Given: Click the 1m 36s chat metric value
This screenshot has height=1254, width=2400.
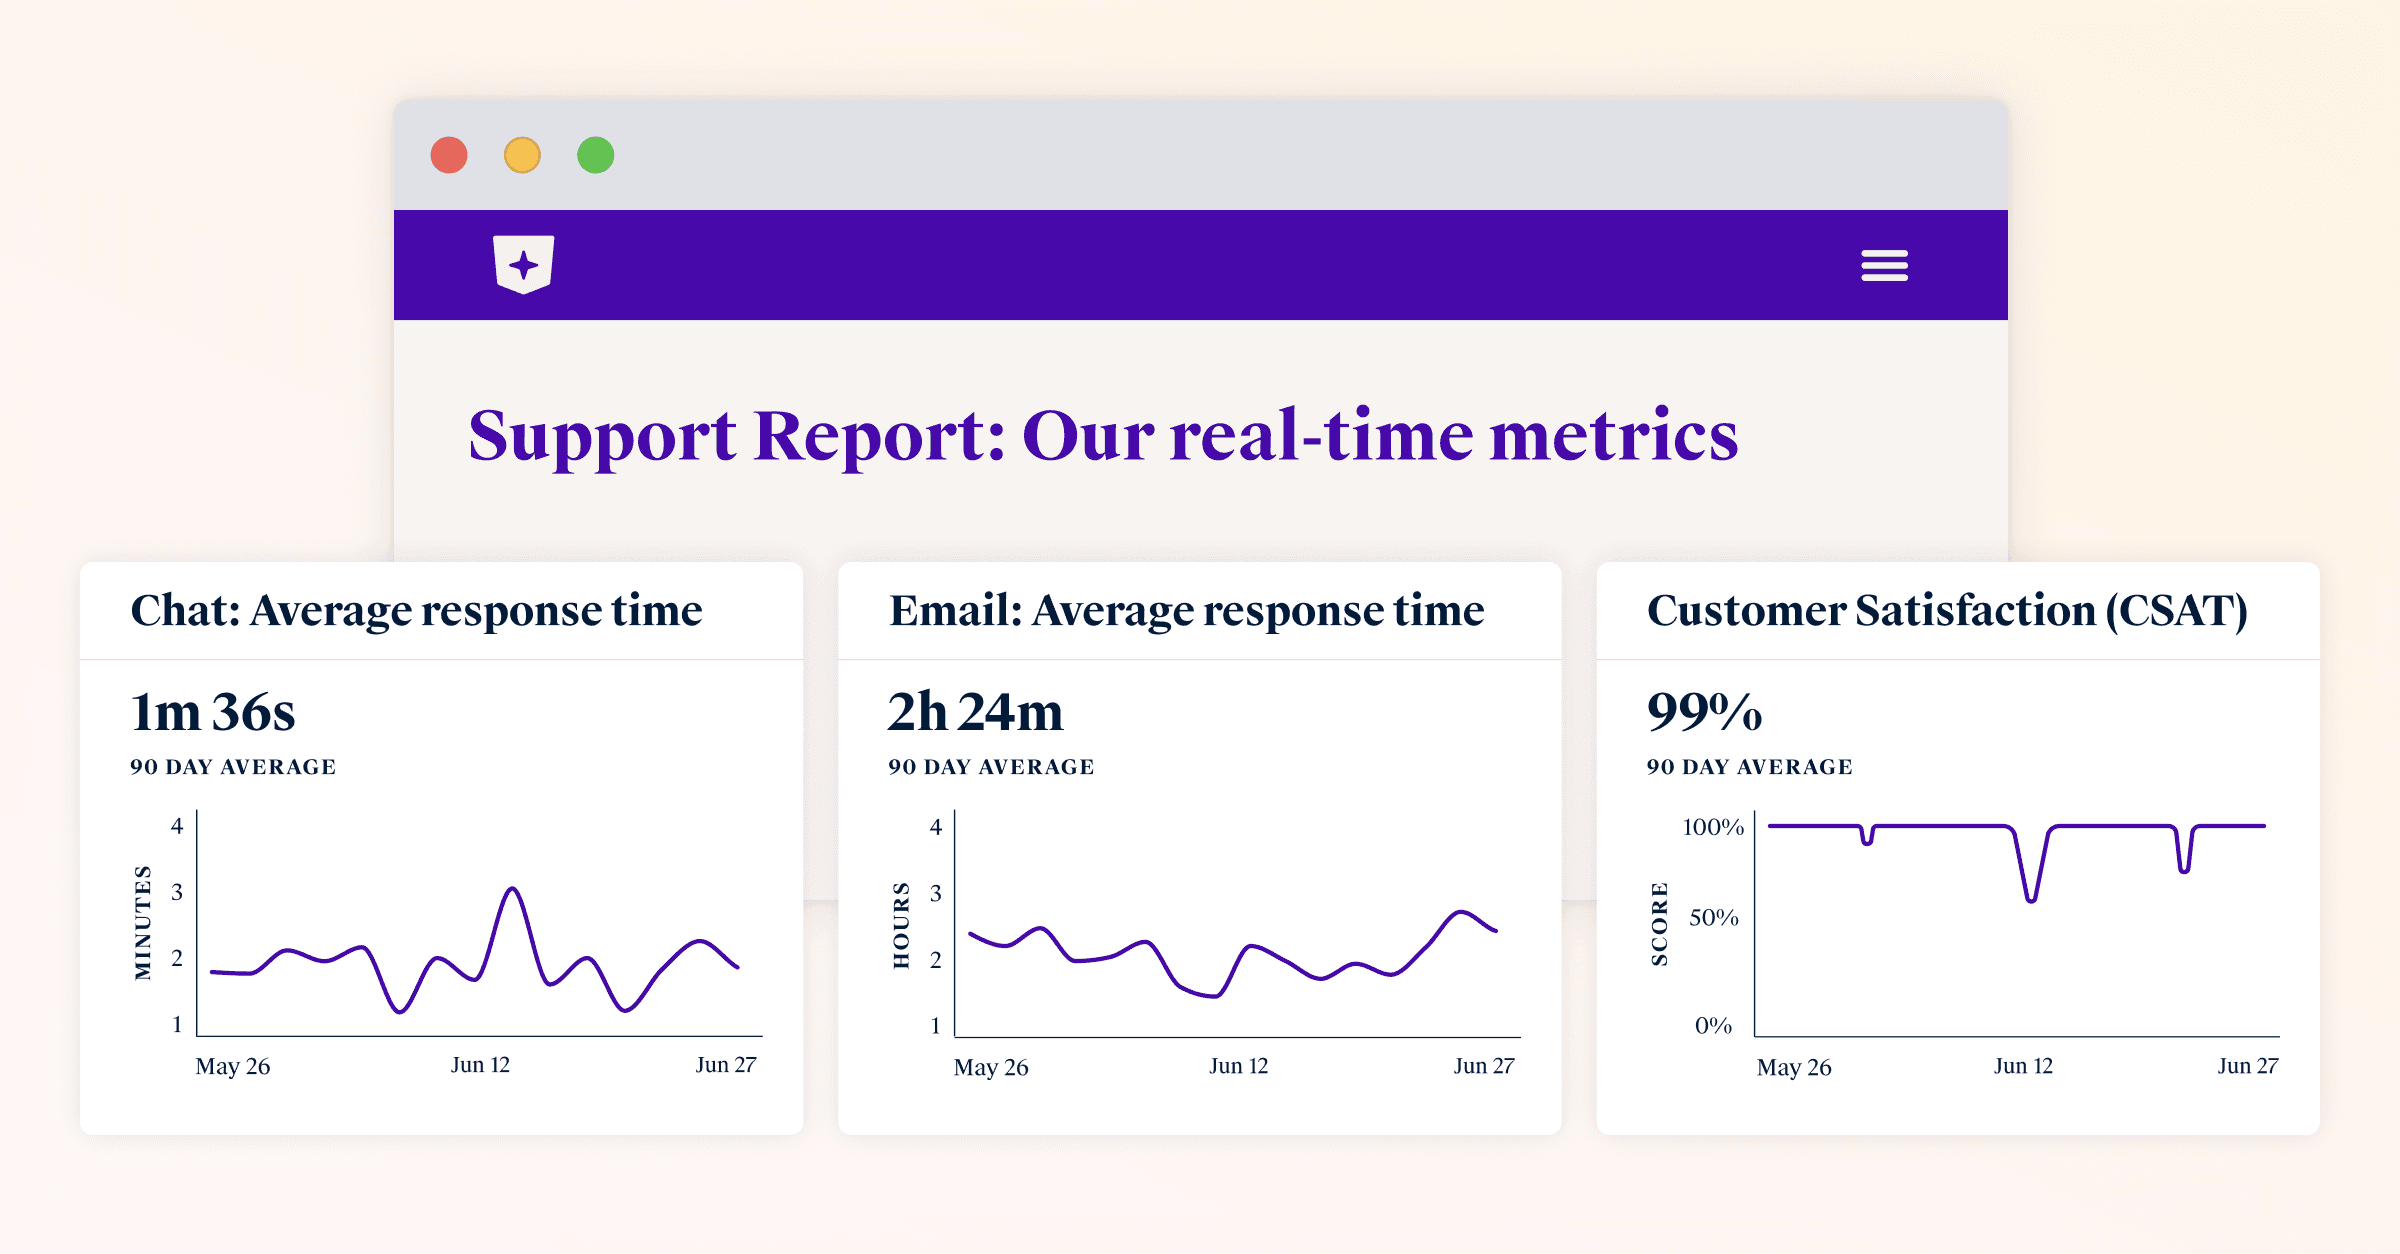Looking at the screenshot, I should [213, 712].
